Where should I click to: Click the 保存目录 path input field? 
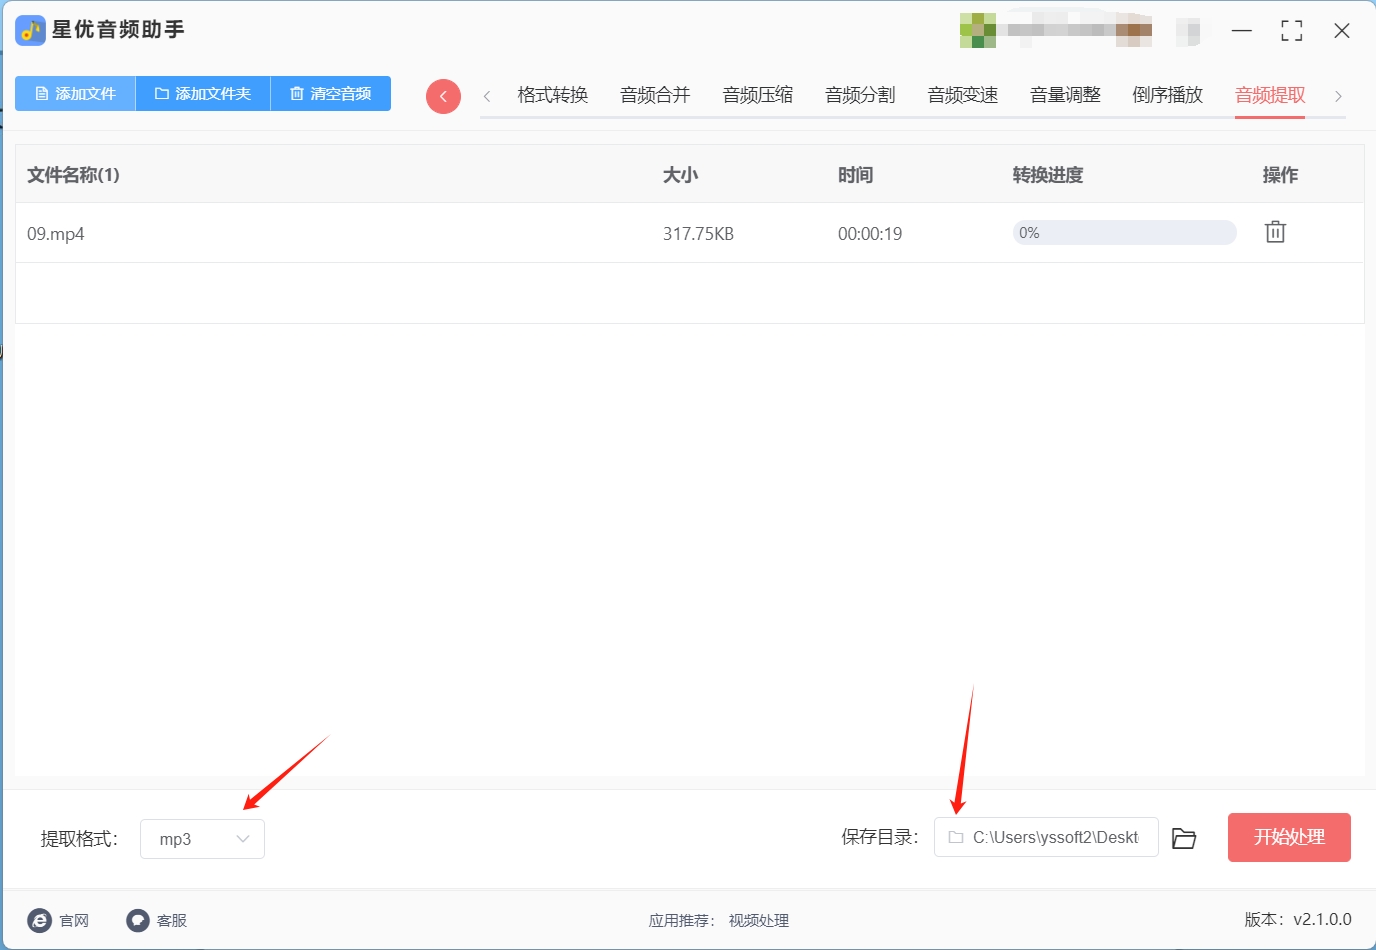pyautogui.click(x=1046, y=837)
